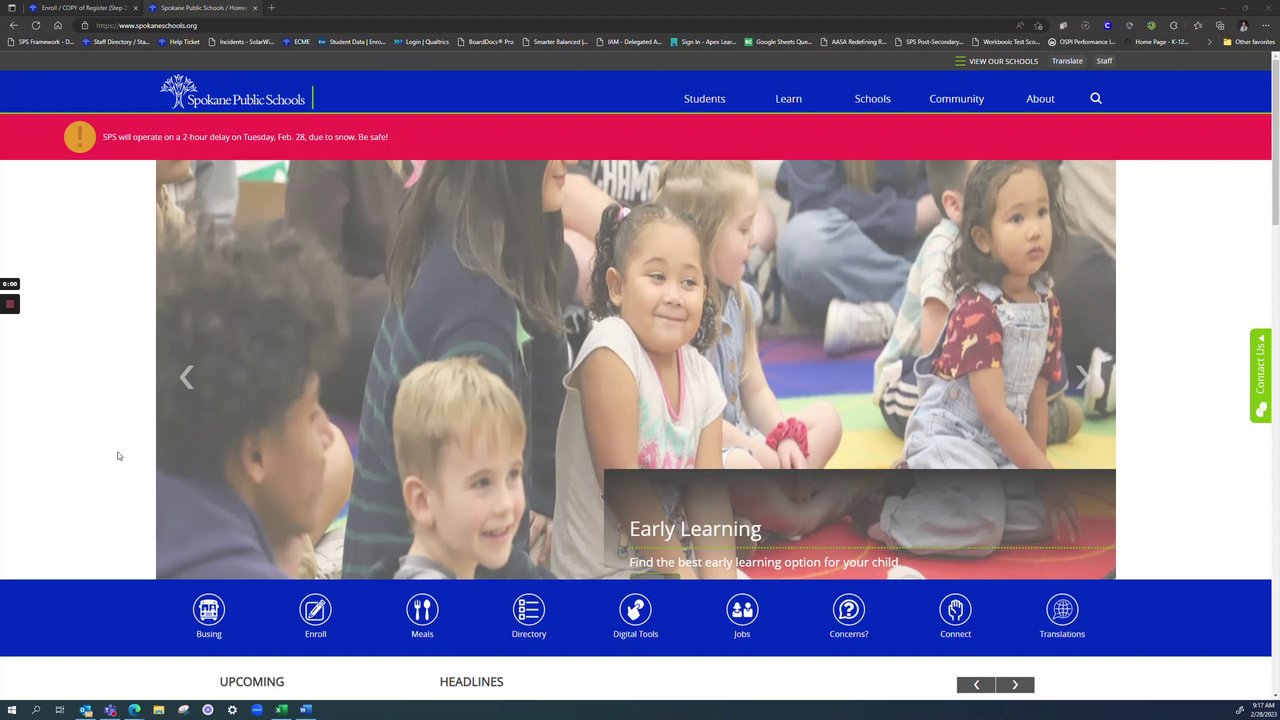Open the Jobs quick link icon
This screenshot has width=1280, height=720.
(x=742, y=609)
